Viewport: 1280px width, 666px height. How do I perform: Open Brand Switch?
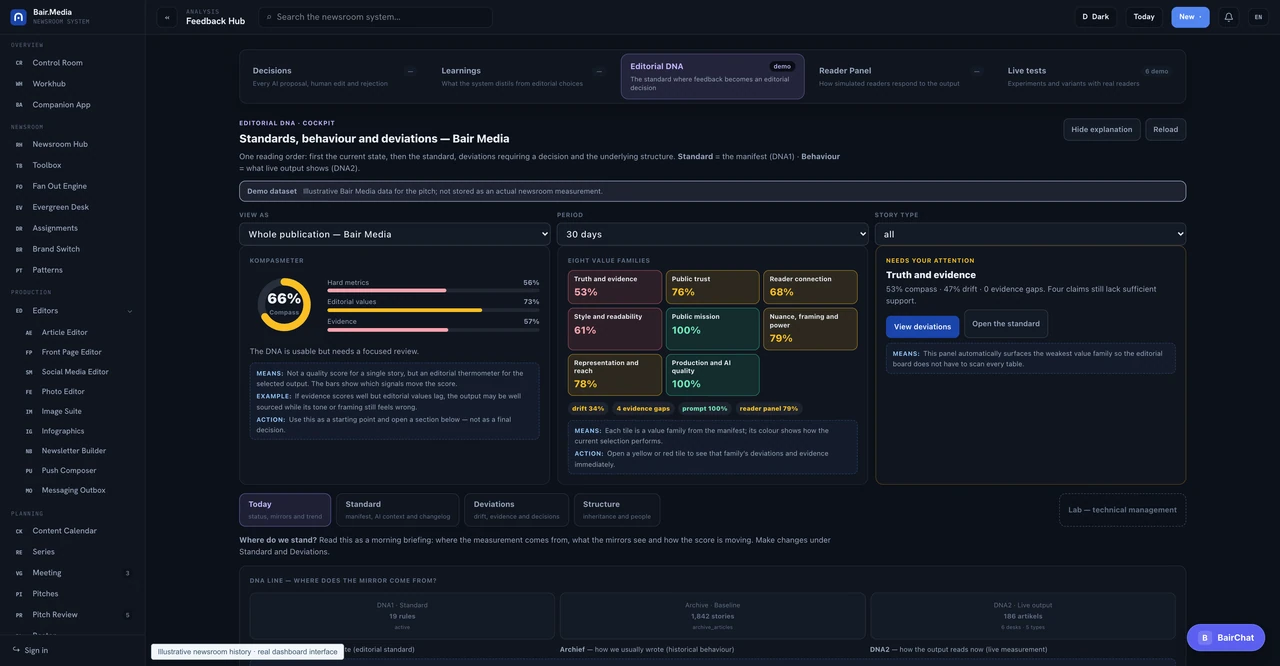coord(72,249)
